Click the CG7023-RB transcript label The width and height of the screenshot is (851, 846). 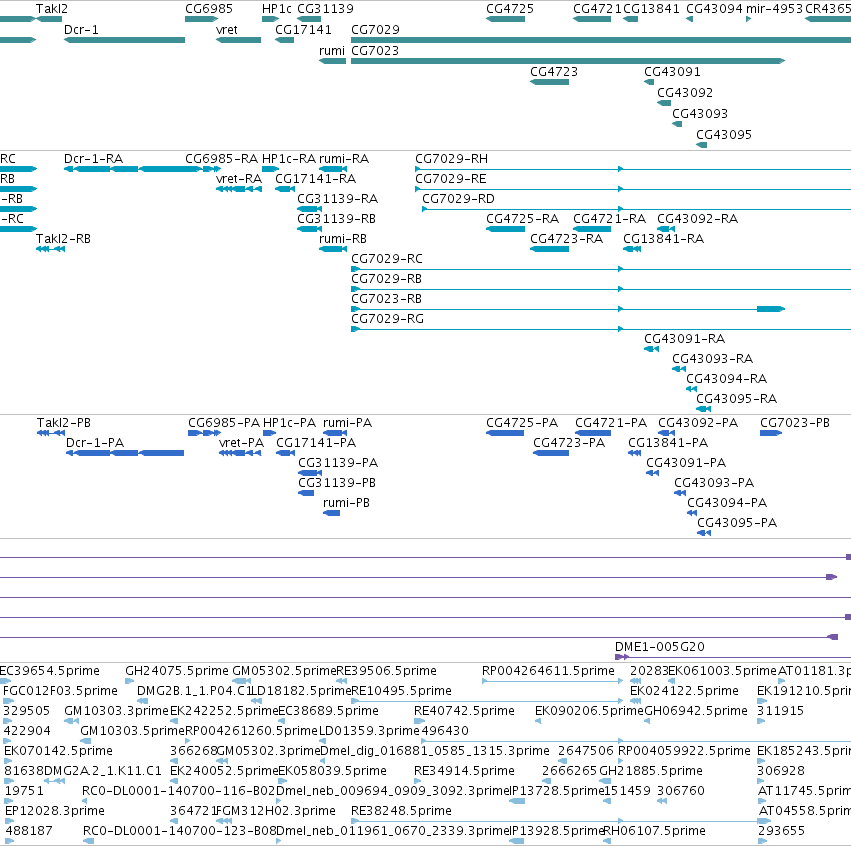click(386, 299)
